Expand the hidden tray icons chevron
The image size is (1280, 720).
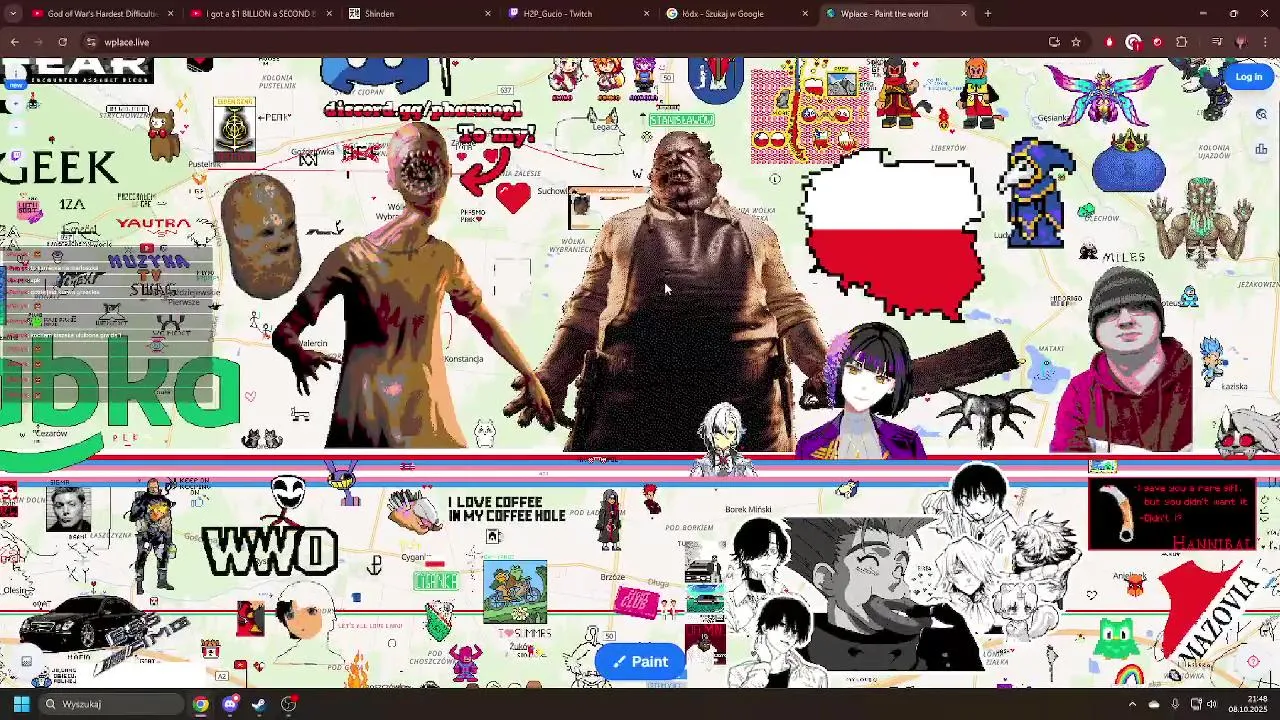click(x=1132, y=704)
